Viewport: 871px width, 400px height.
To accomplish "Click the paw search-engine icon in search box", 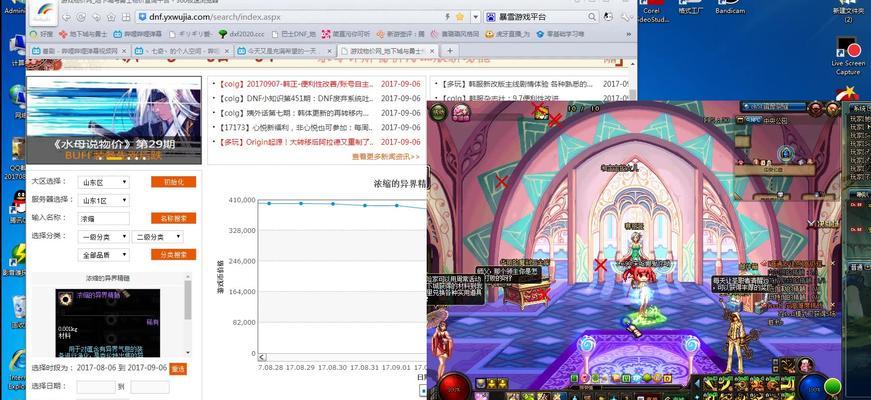I will click(490, 17).
